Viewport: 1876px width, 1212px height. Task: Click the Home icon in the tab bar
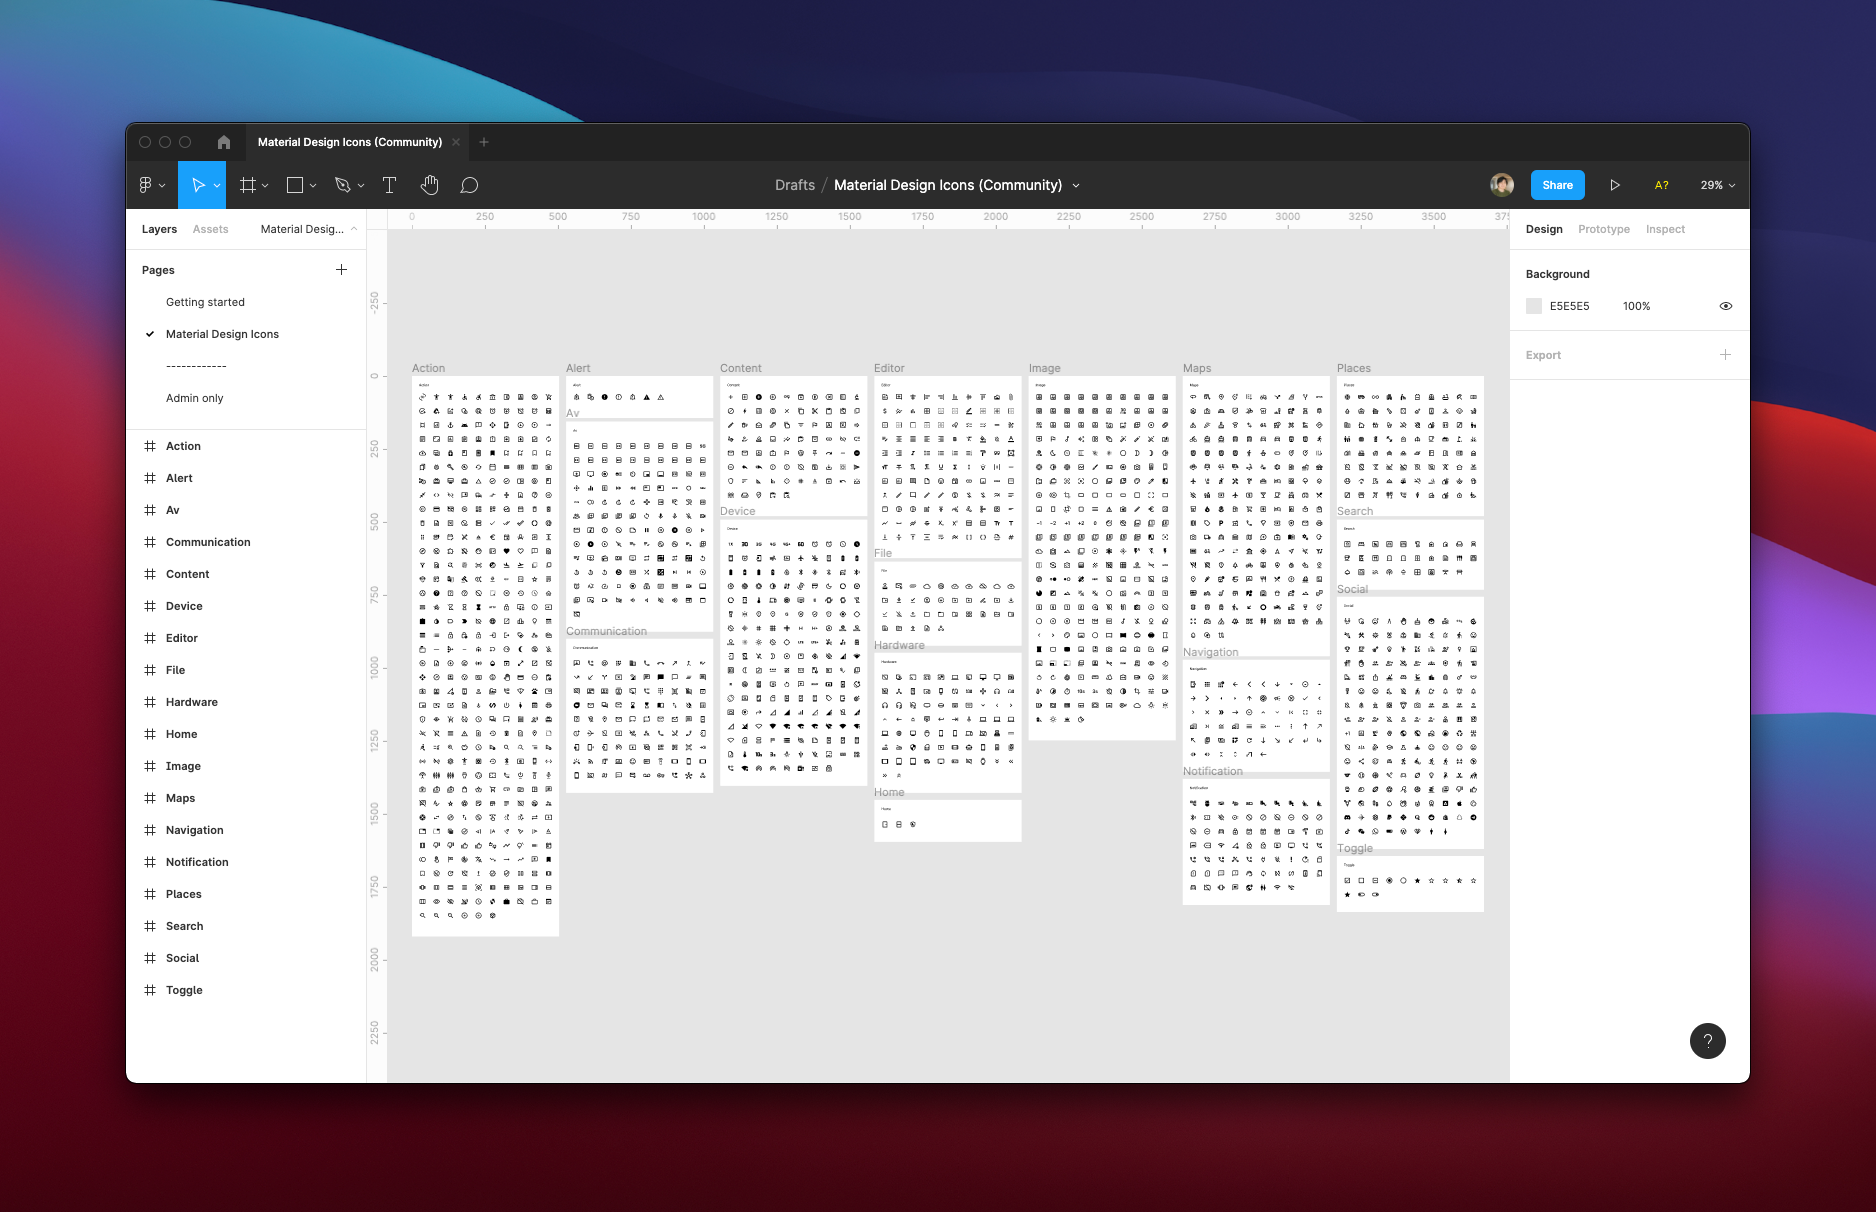[223, 142]
